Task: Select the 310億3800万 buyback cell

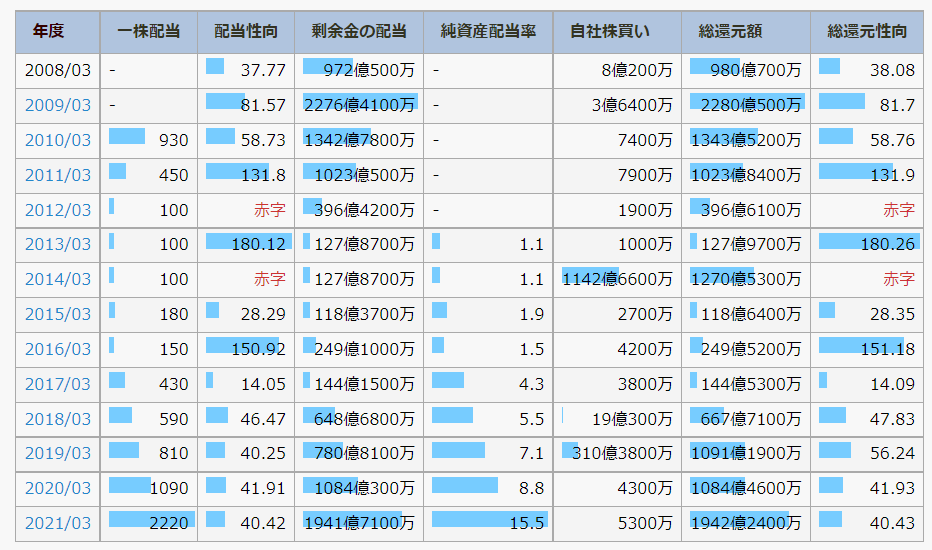Action: tap(617, 454)
